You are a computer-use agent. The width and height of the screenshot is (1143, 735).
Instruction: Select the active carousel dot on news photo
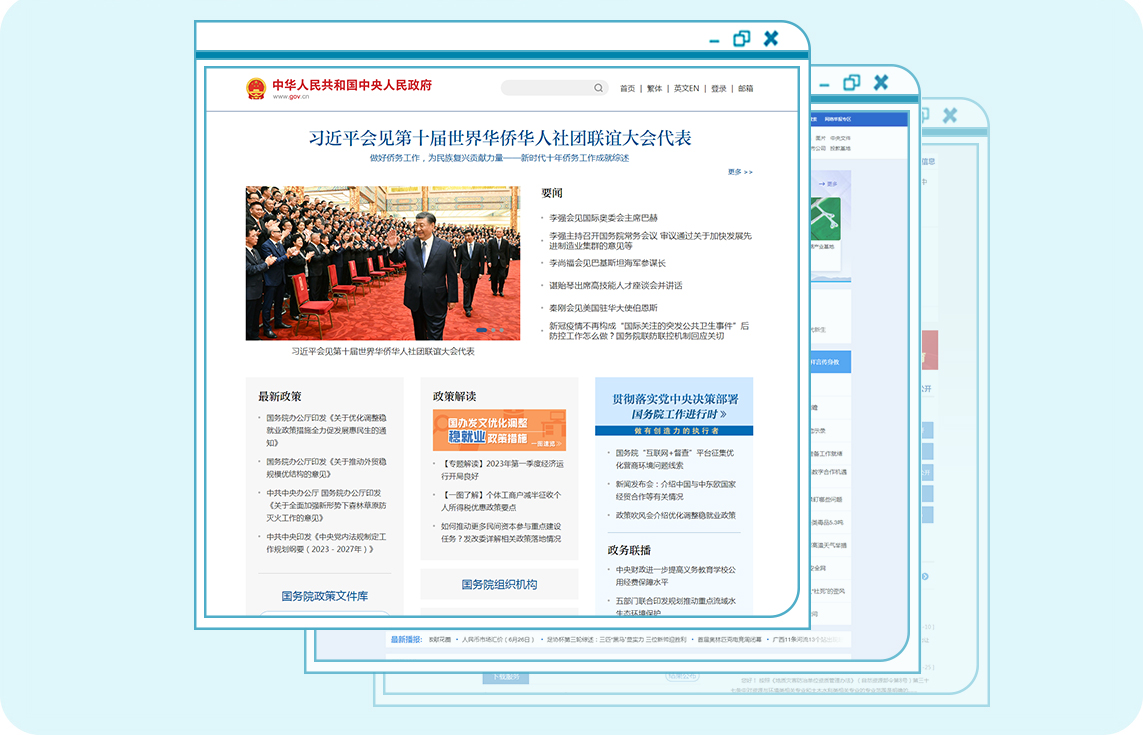(482, 330)
